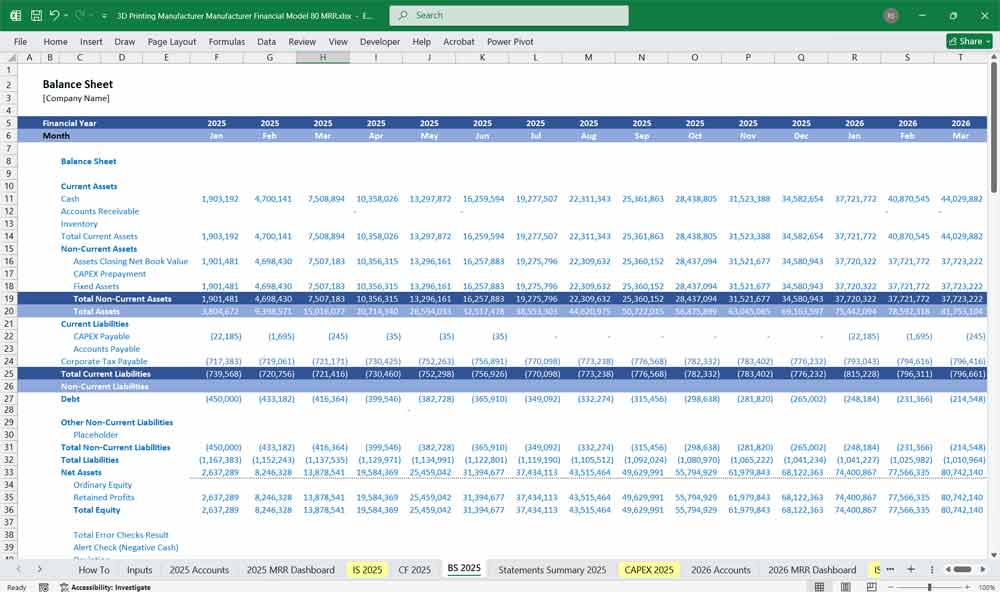
Task: Open the user account avatar
Action: coord(891,15)
